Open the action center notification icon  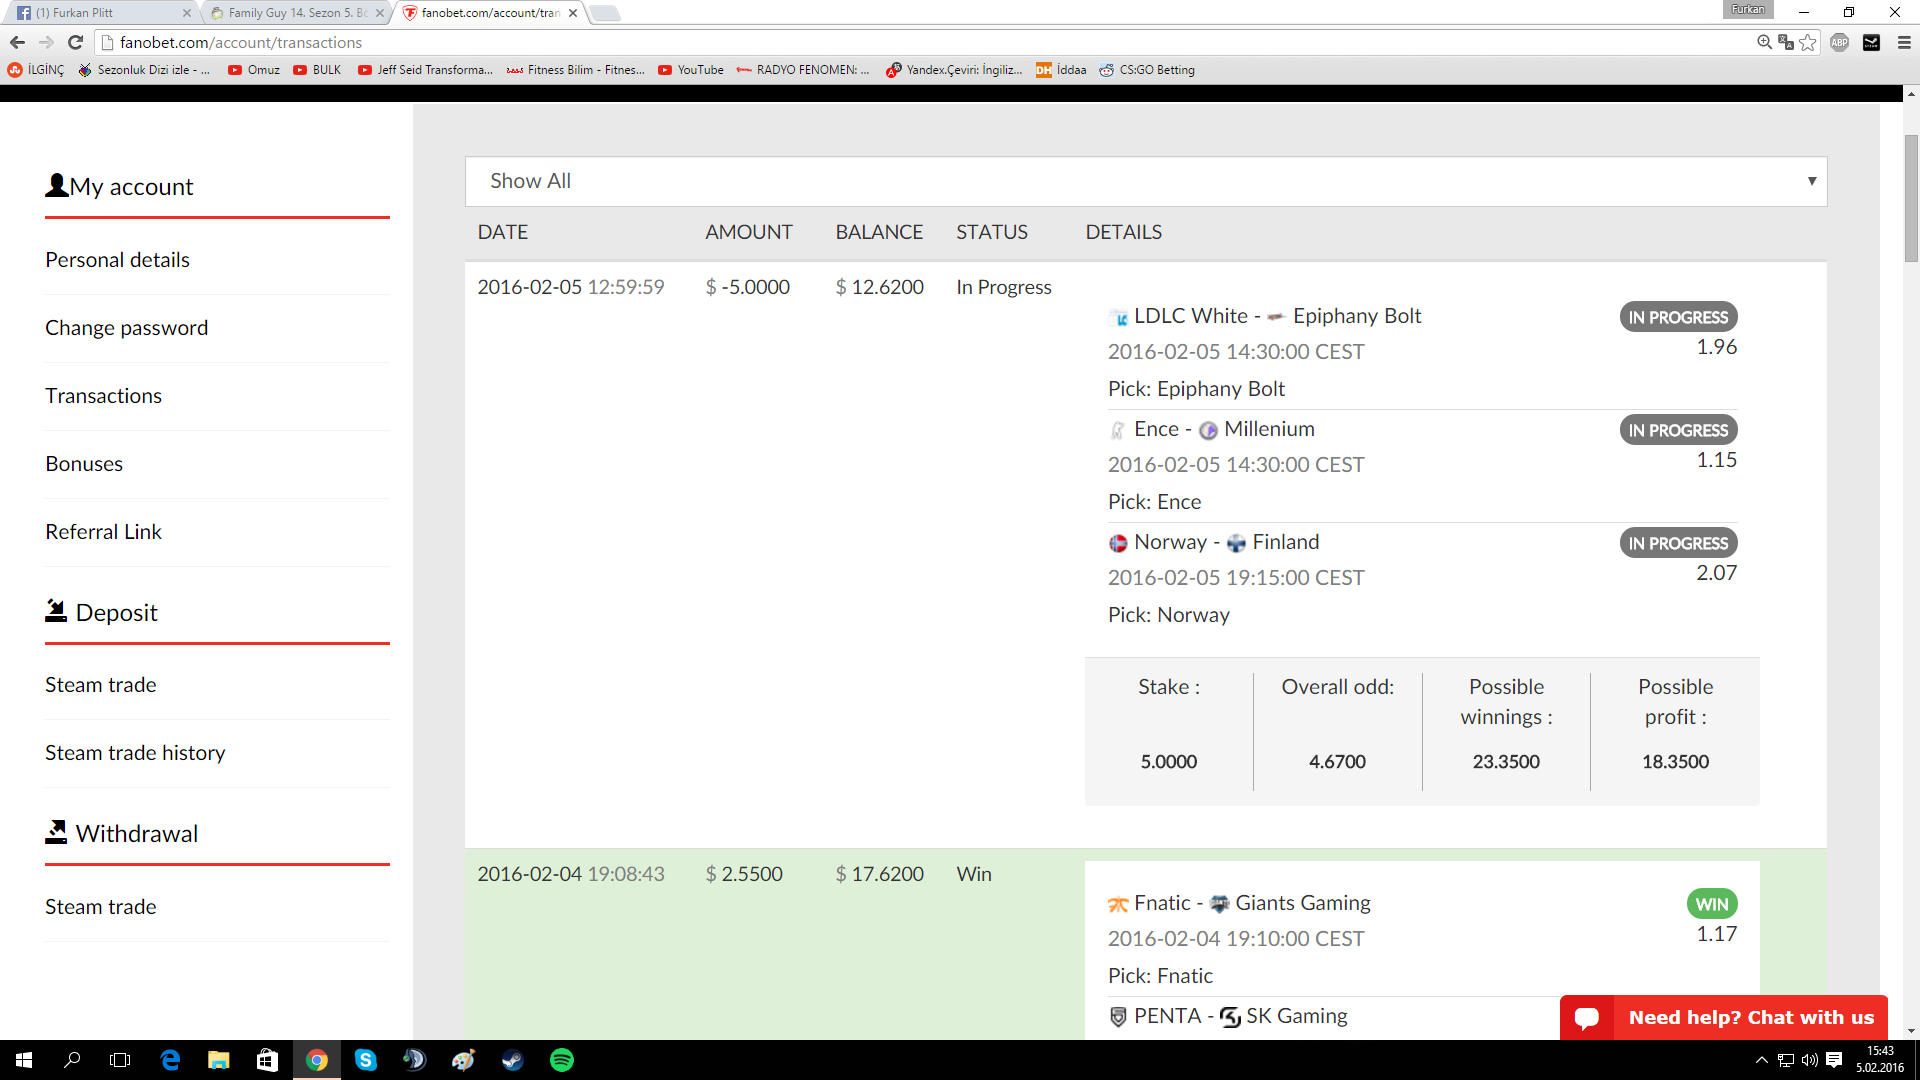(1834, 1060)
